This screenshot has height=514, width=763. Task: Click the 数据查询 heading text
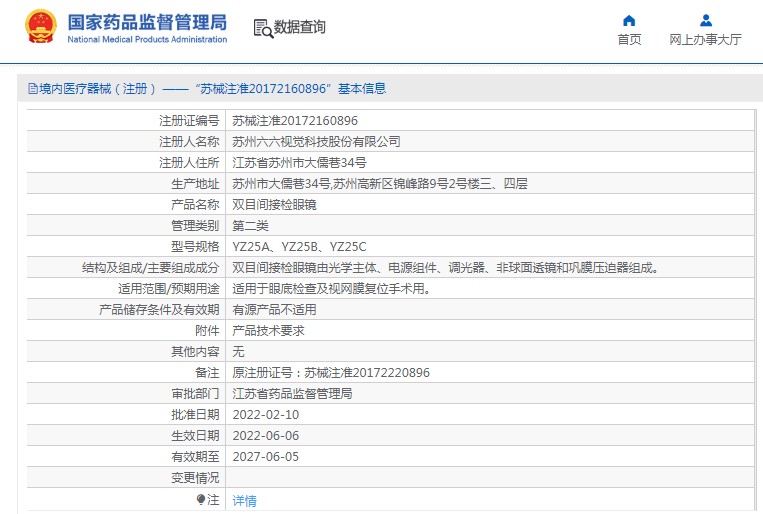pos(299,27)
